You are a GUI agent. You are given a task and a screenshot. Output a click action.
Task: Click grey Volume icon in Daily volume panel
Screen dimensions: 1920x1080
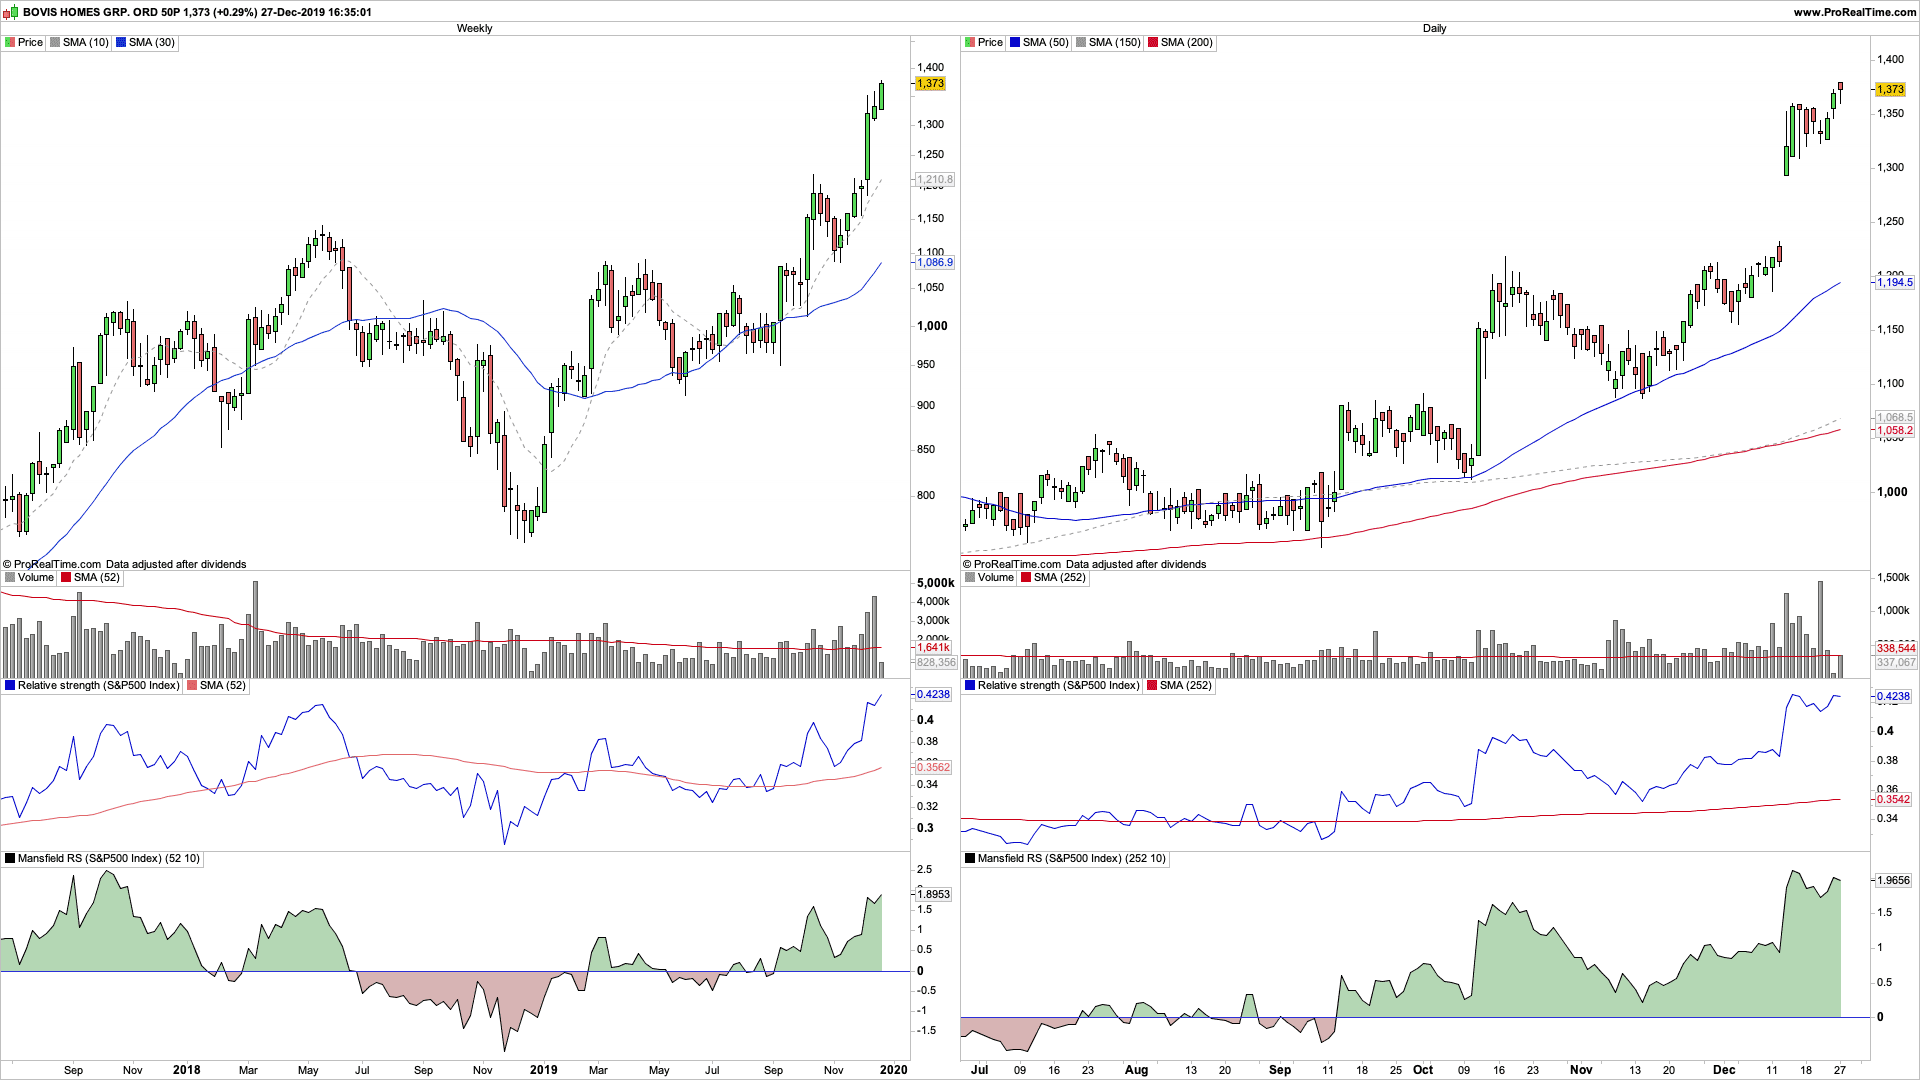point(970,578)
